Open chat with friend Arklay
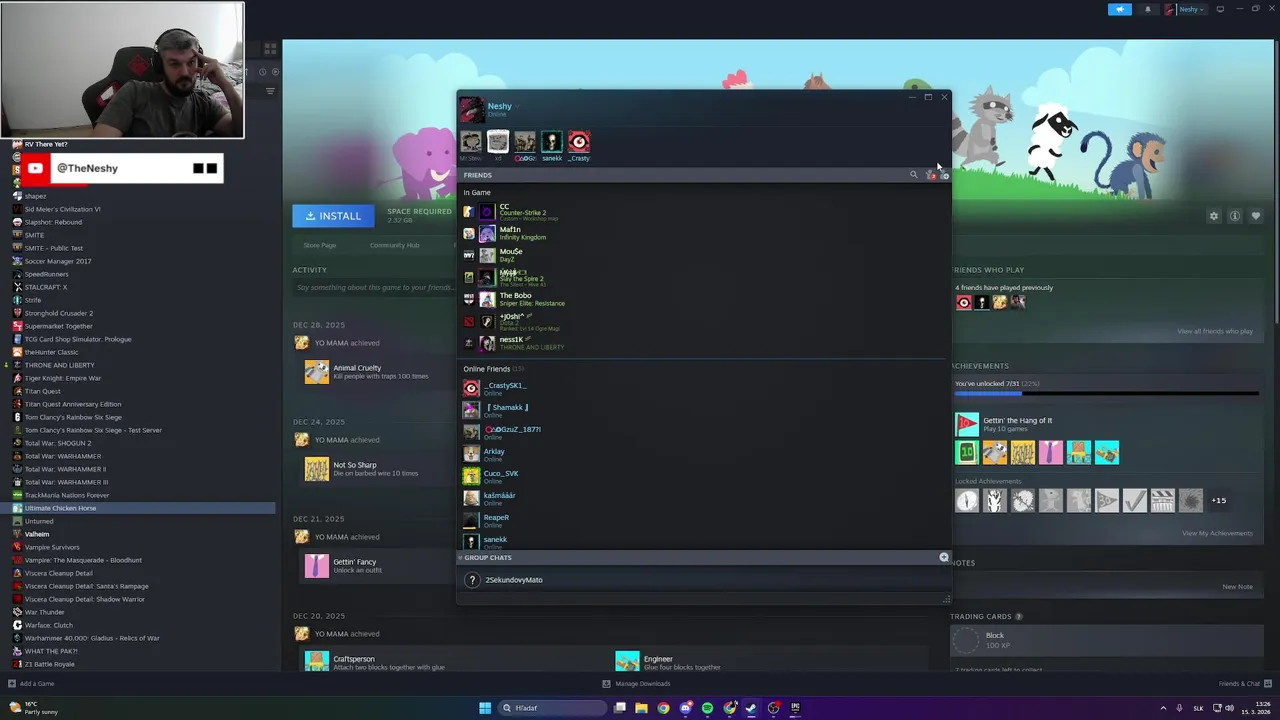This screenshot has width=1280, height=720. (702, 454)
